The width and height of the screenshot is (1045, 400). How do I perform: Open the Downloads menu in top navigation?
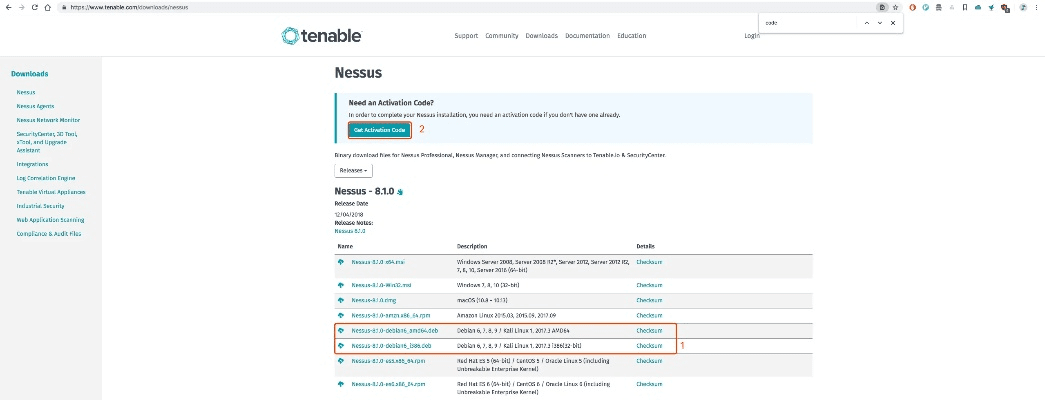coord(543,36)
